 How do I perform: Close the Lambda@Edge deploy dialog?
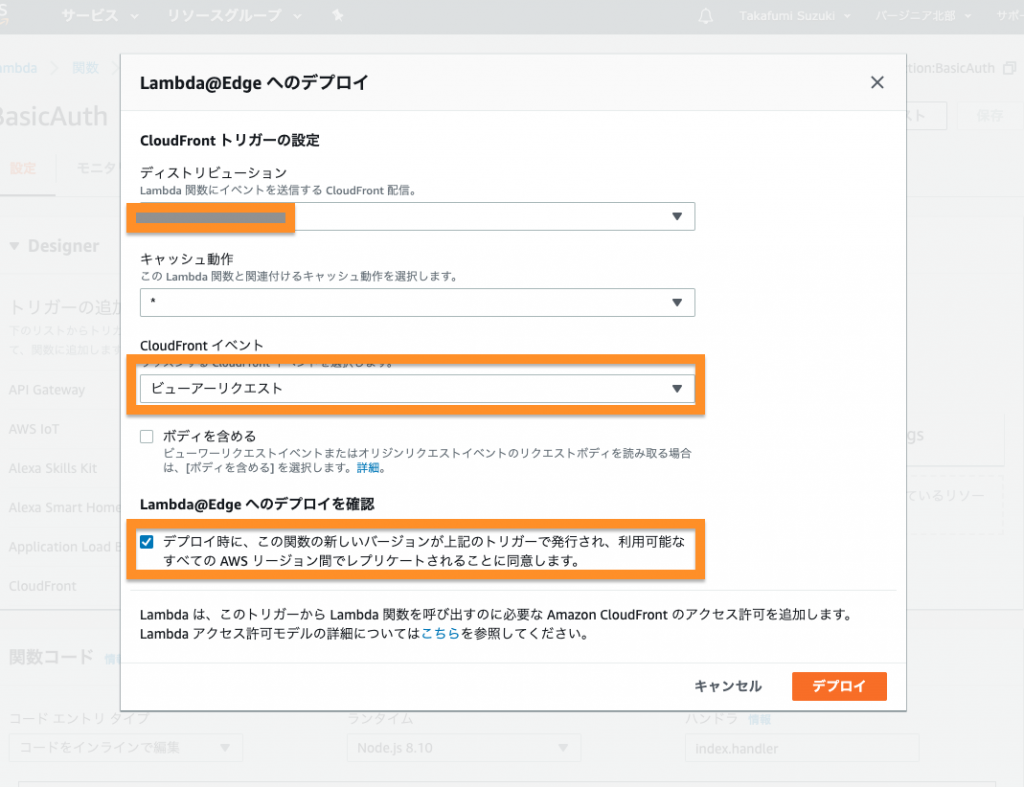pyautogui.click(x=877, y=83)
